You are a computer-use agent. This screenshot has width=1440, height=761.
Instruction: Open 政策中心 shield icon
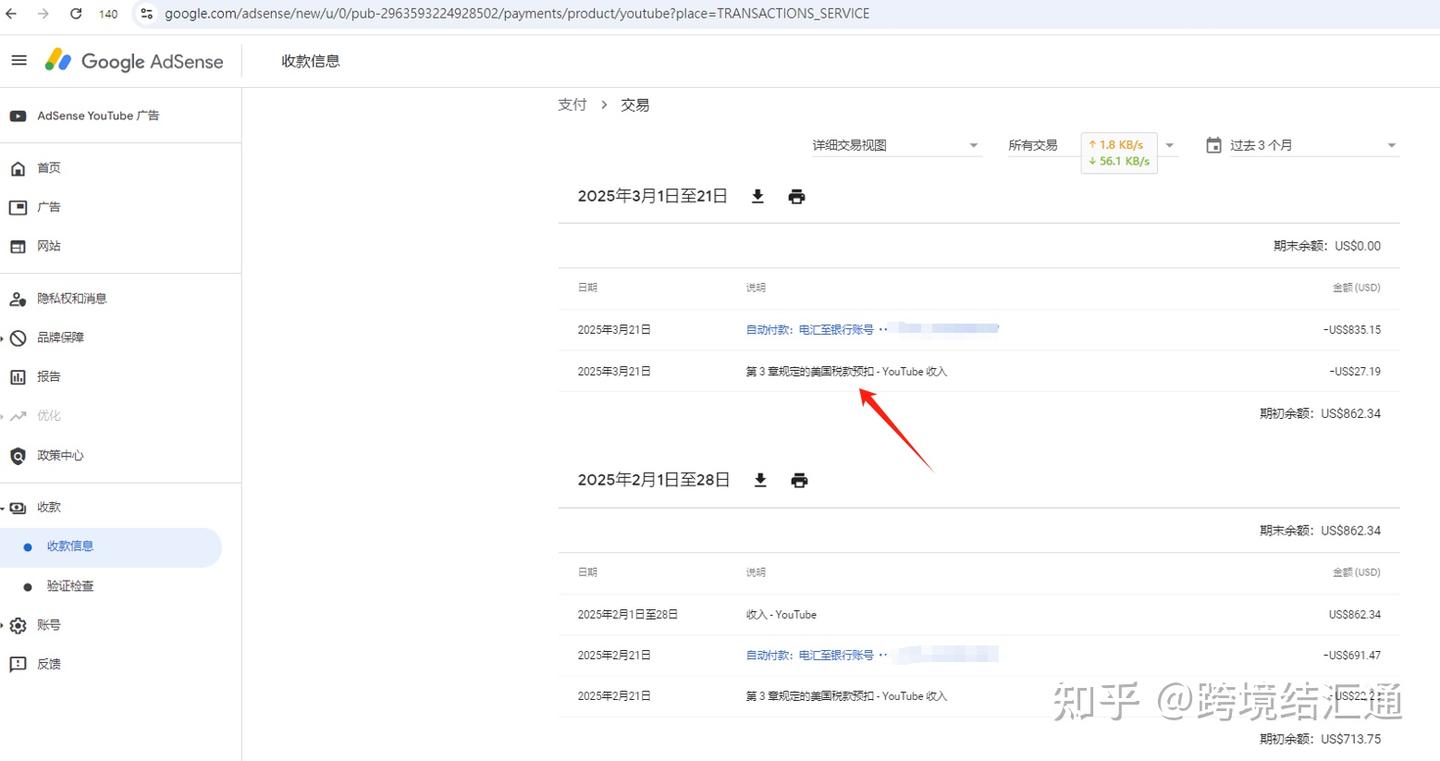pyautogui.click(x=18, y=456)
